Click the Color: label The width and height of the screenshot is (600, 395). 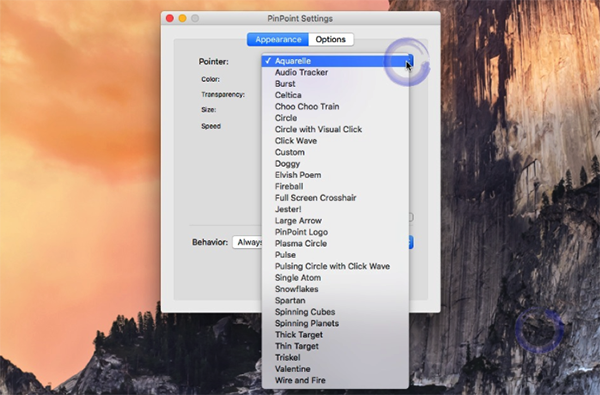click(x=210, y=79)
